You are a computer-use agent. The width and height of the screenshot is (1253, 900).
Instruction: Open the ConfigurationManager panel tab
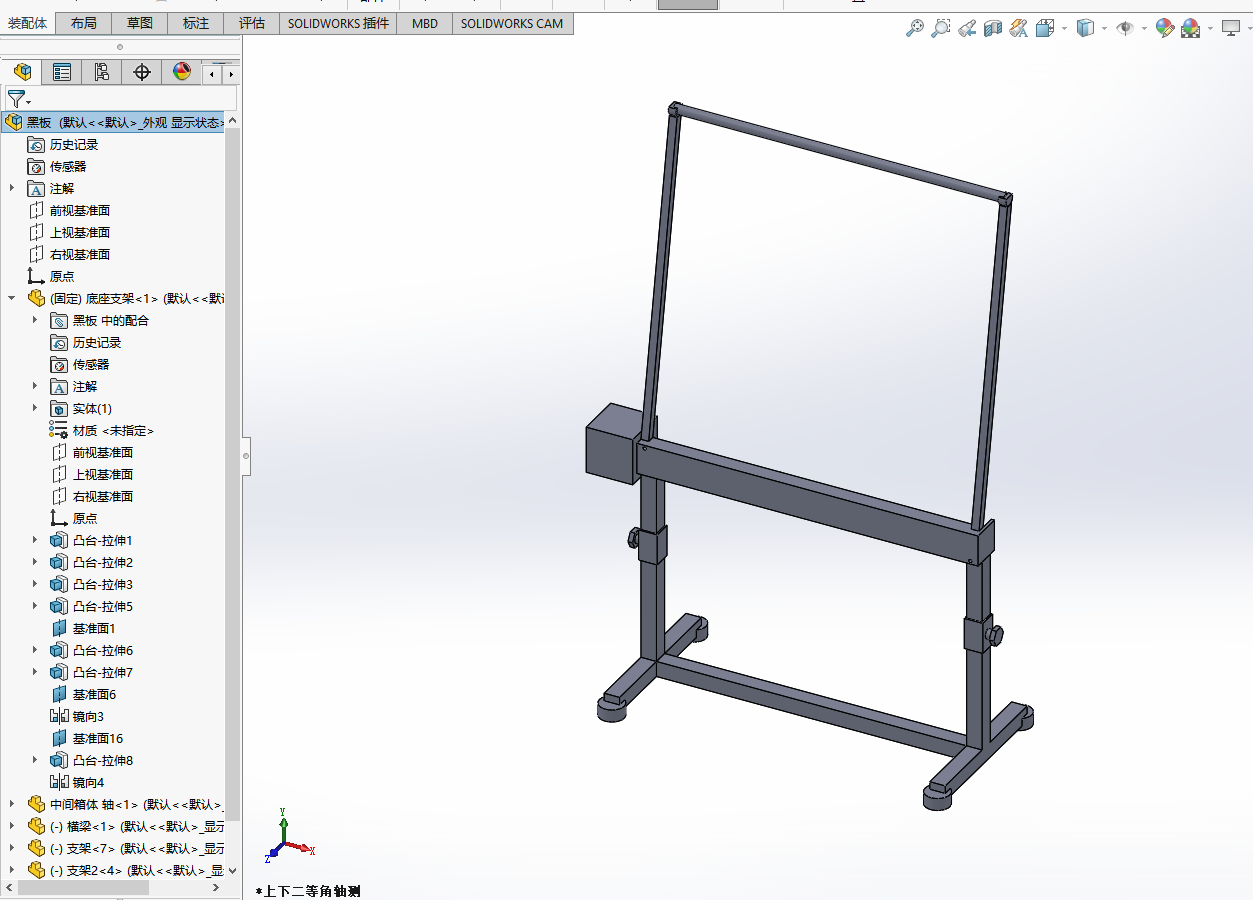[x=102, y=72]
